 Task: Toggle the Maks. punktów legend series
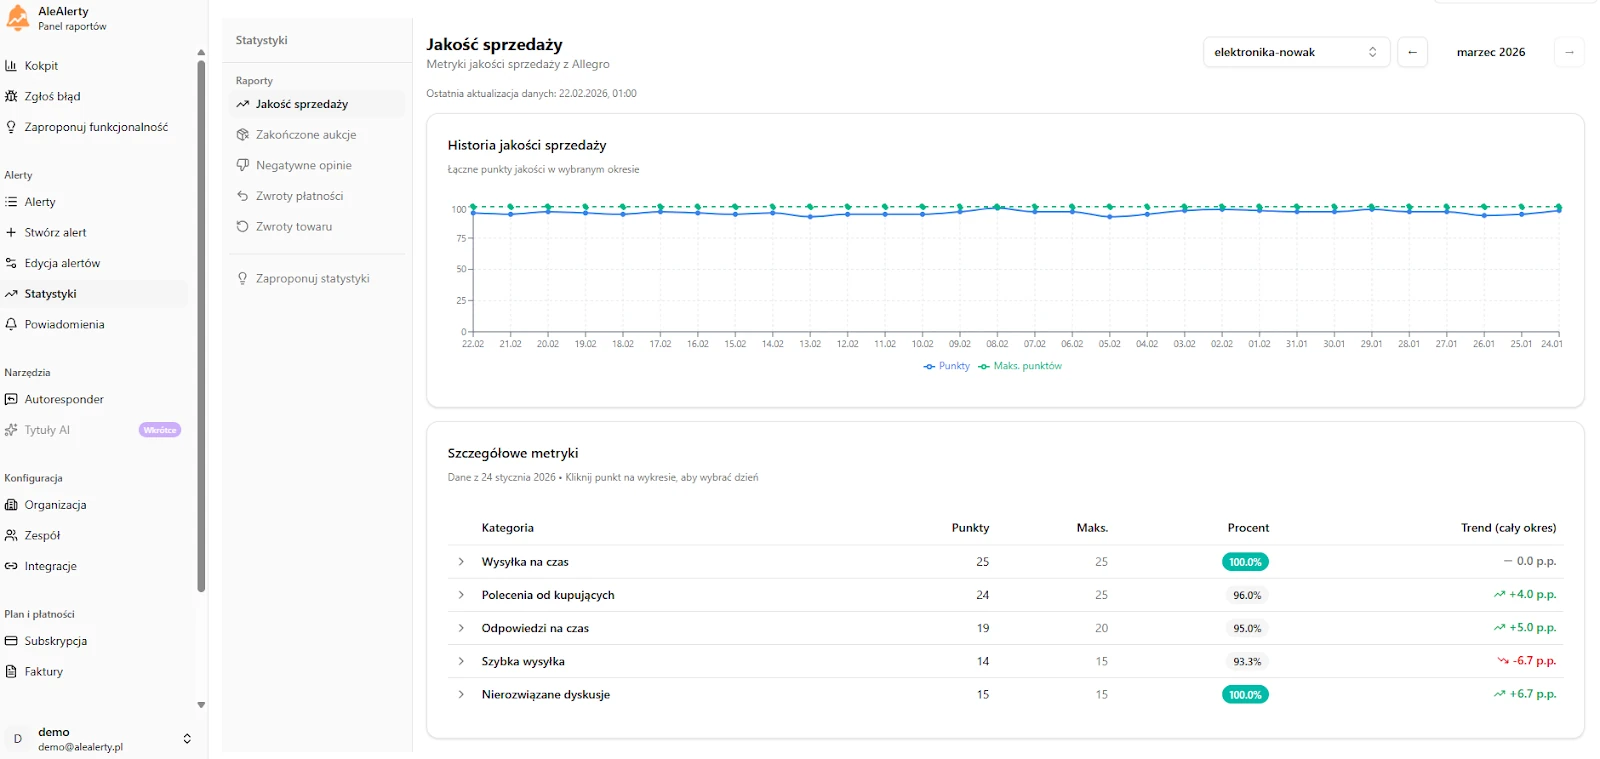point(1020,366)
